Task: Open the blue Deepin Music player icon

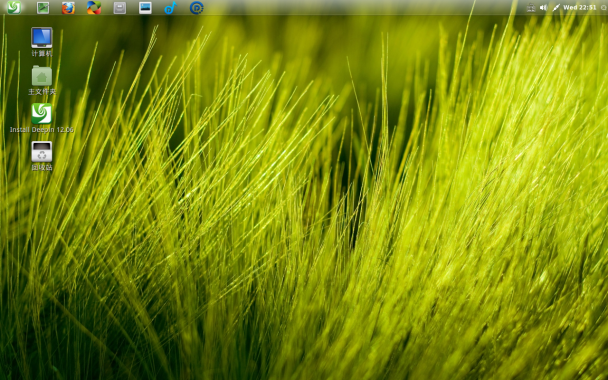Action: [x=171, y=8]
